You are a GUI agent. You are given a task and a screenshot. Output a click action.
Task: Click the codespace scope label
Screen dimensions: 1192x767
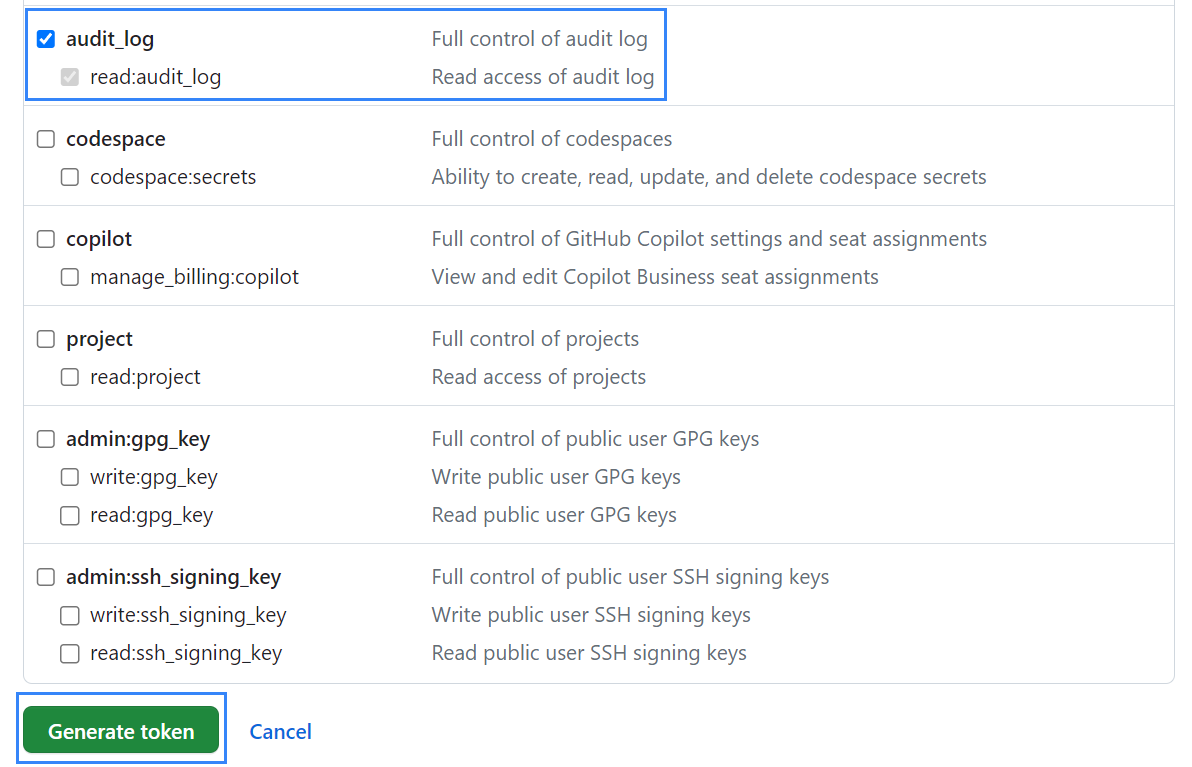(x=116, y=139)
